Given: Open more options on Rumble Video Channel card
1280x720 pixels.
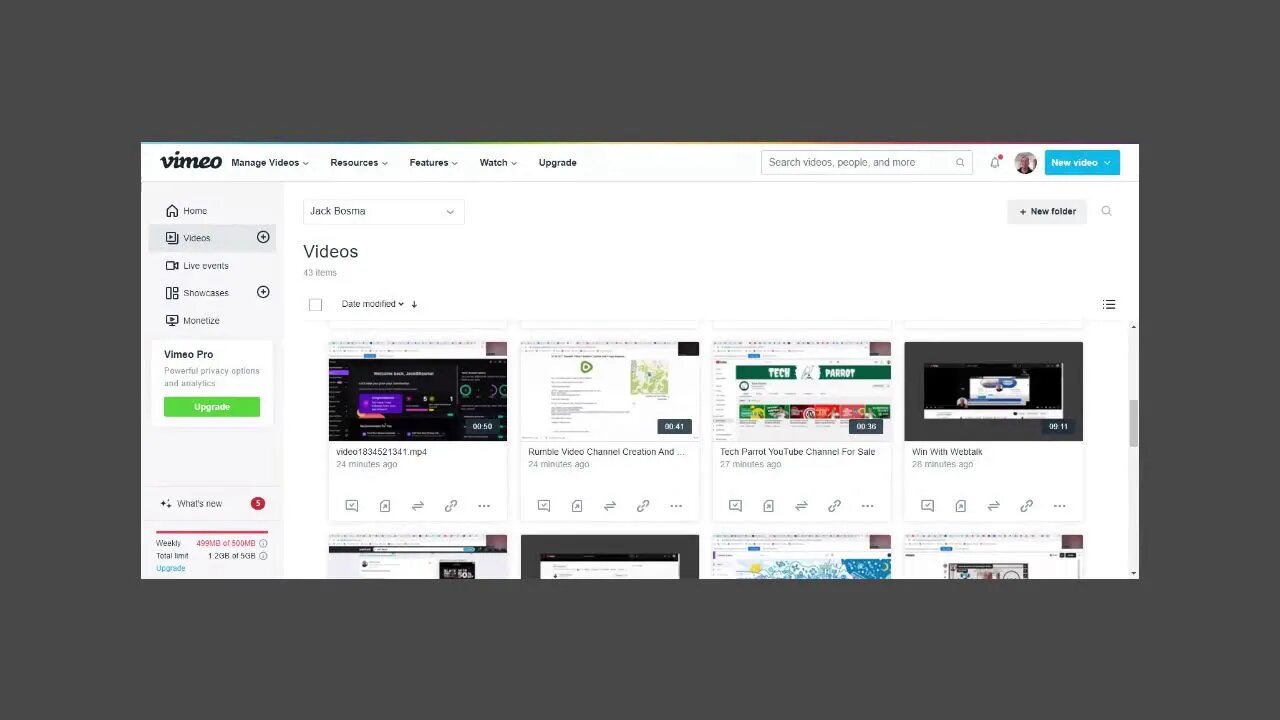Looking at the screenshot, I should click(676, 506).
